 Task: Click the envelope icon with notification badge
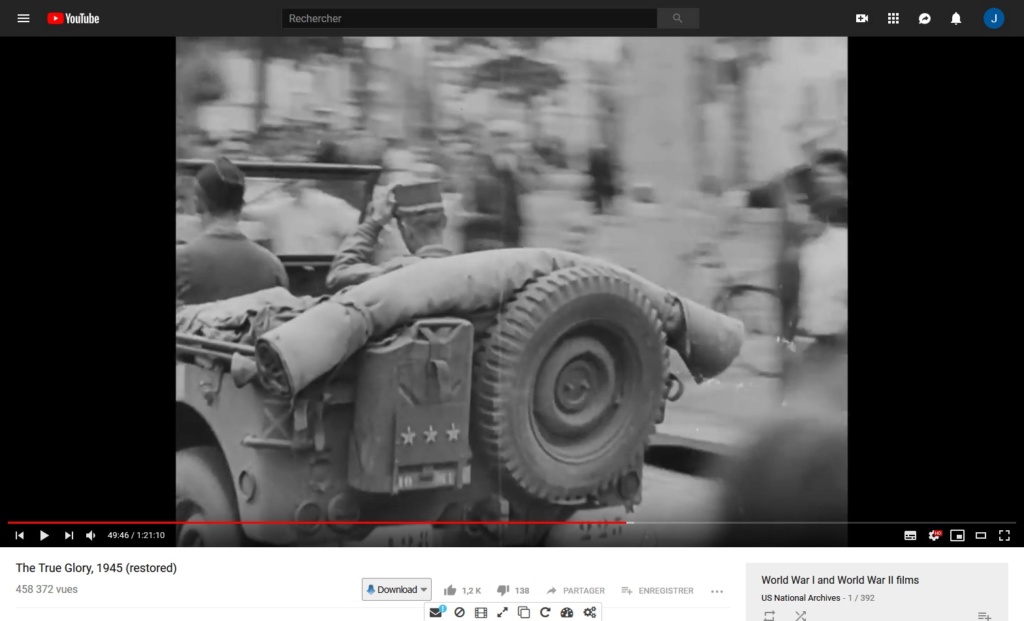point(437,612)
